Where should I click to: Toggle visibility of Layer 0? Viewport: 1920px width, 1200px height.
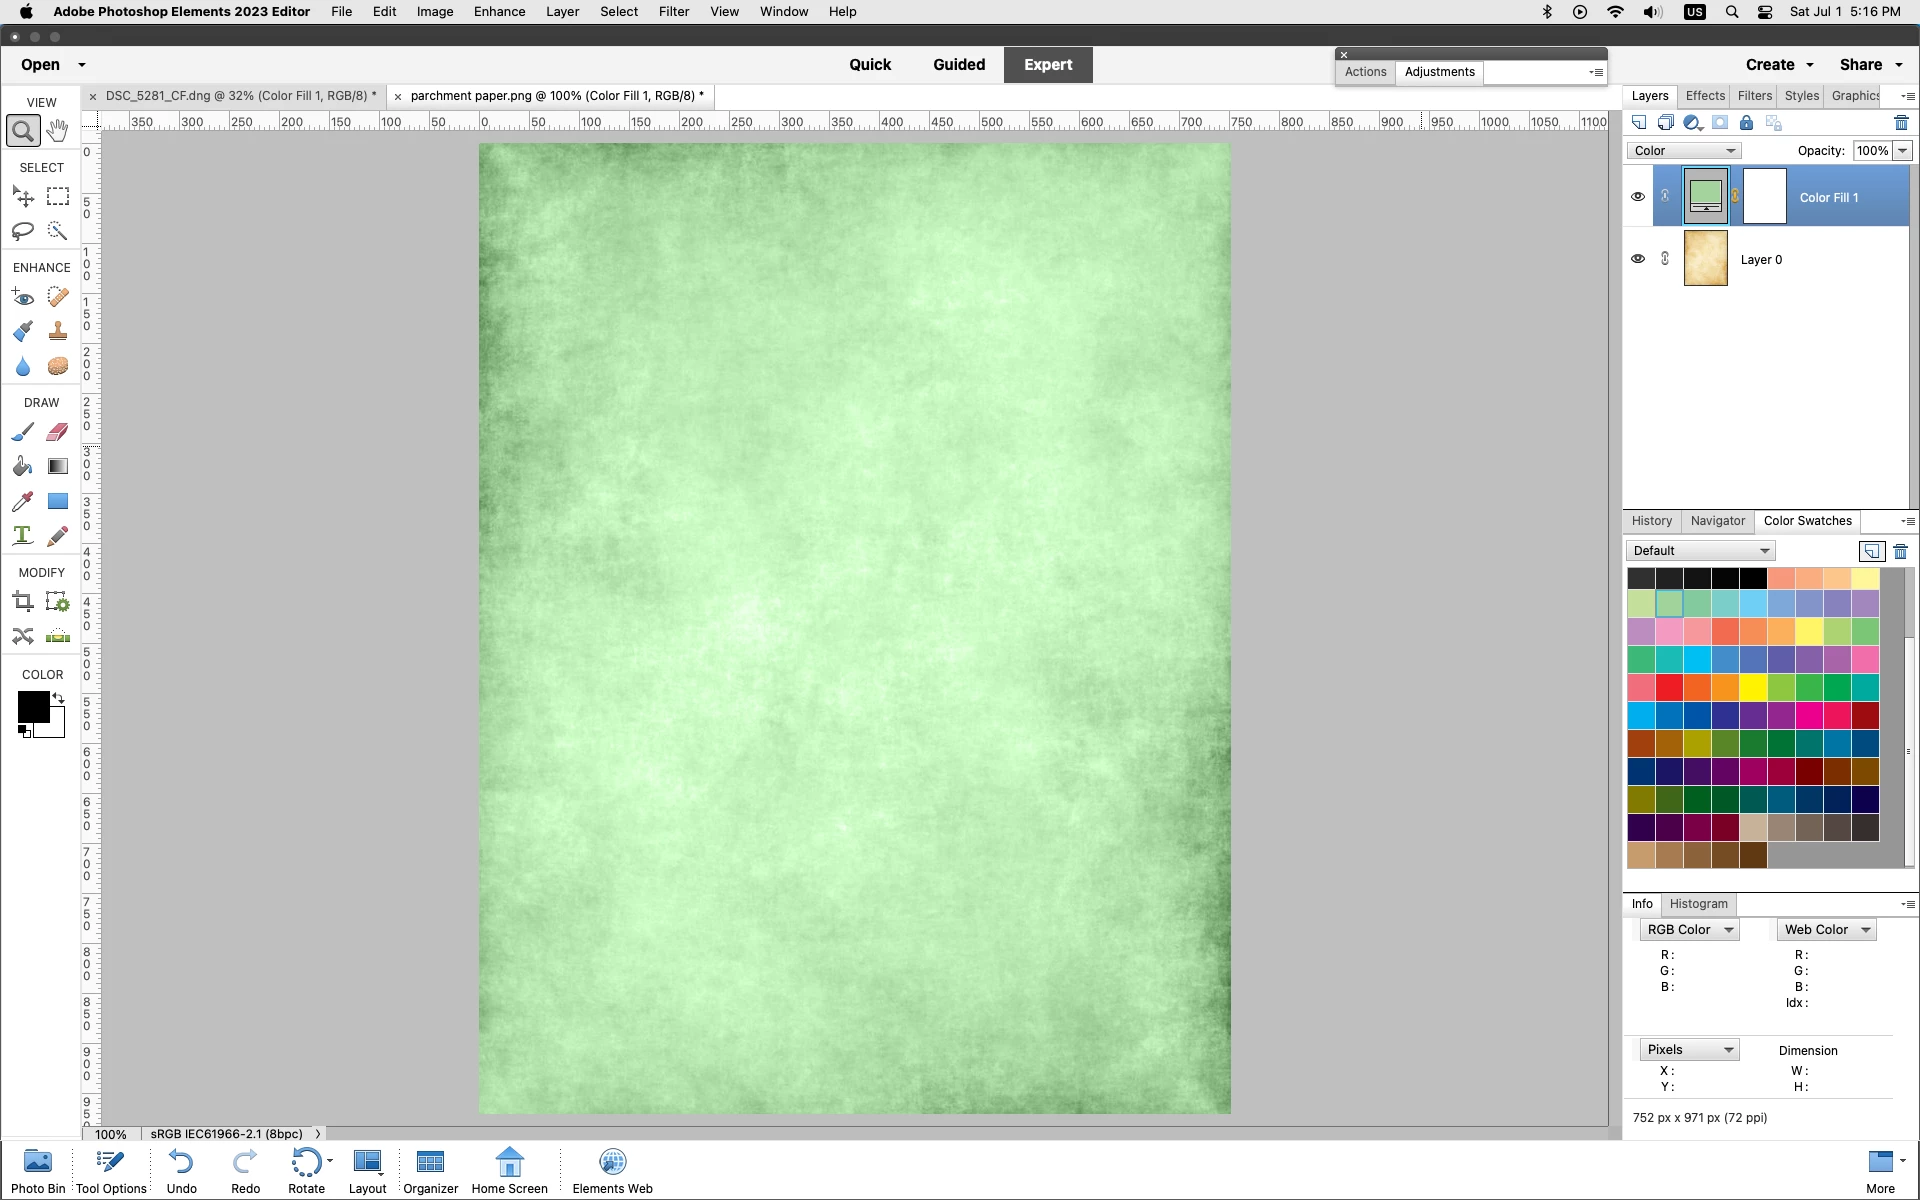1638,259
